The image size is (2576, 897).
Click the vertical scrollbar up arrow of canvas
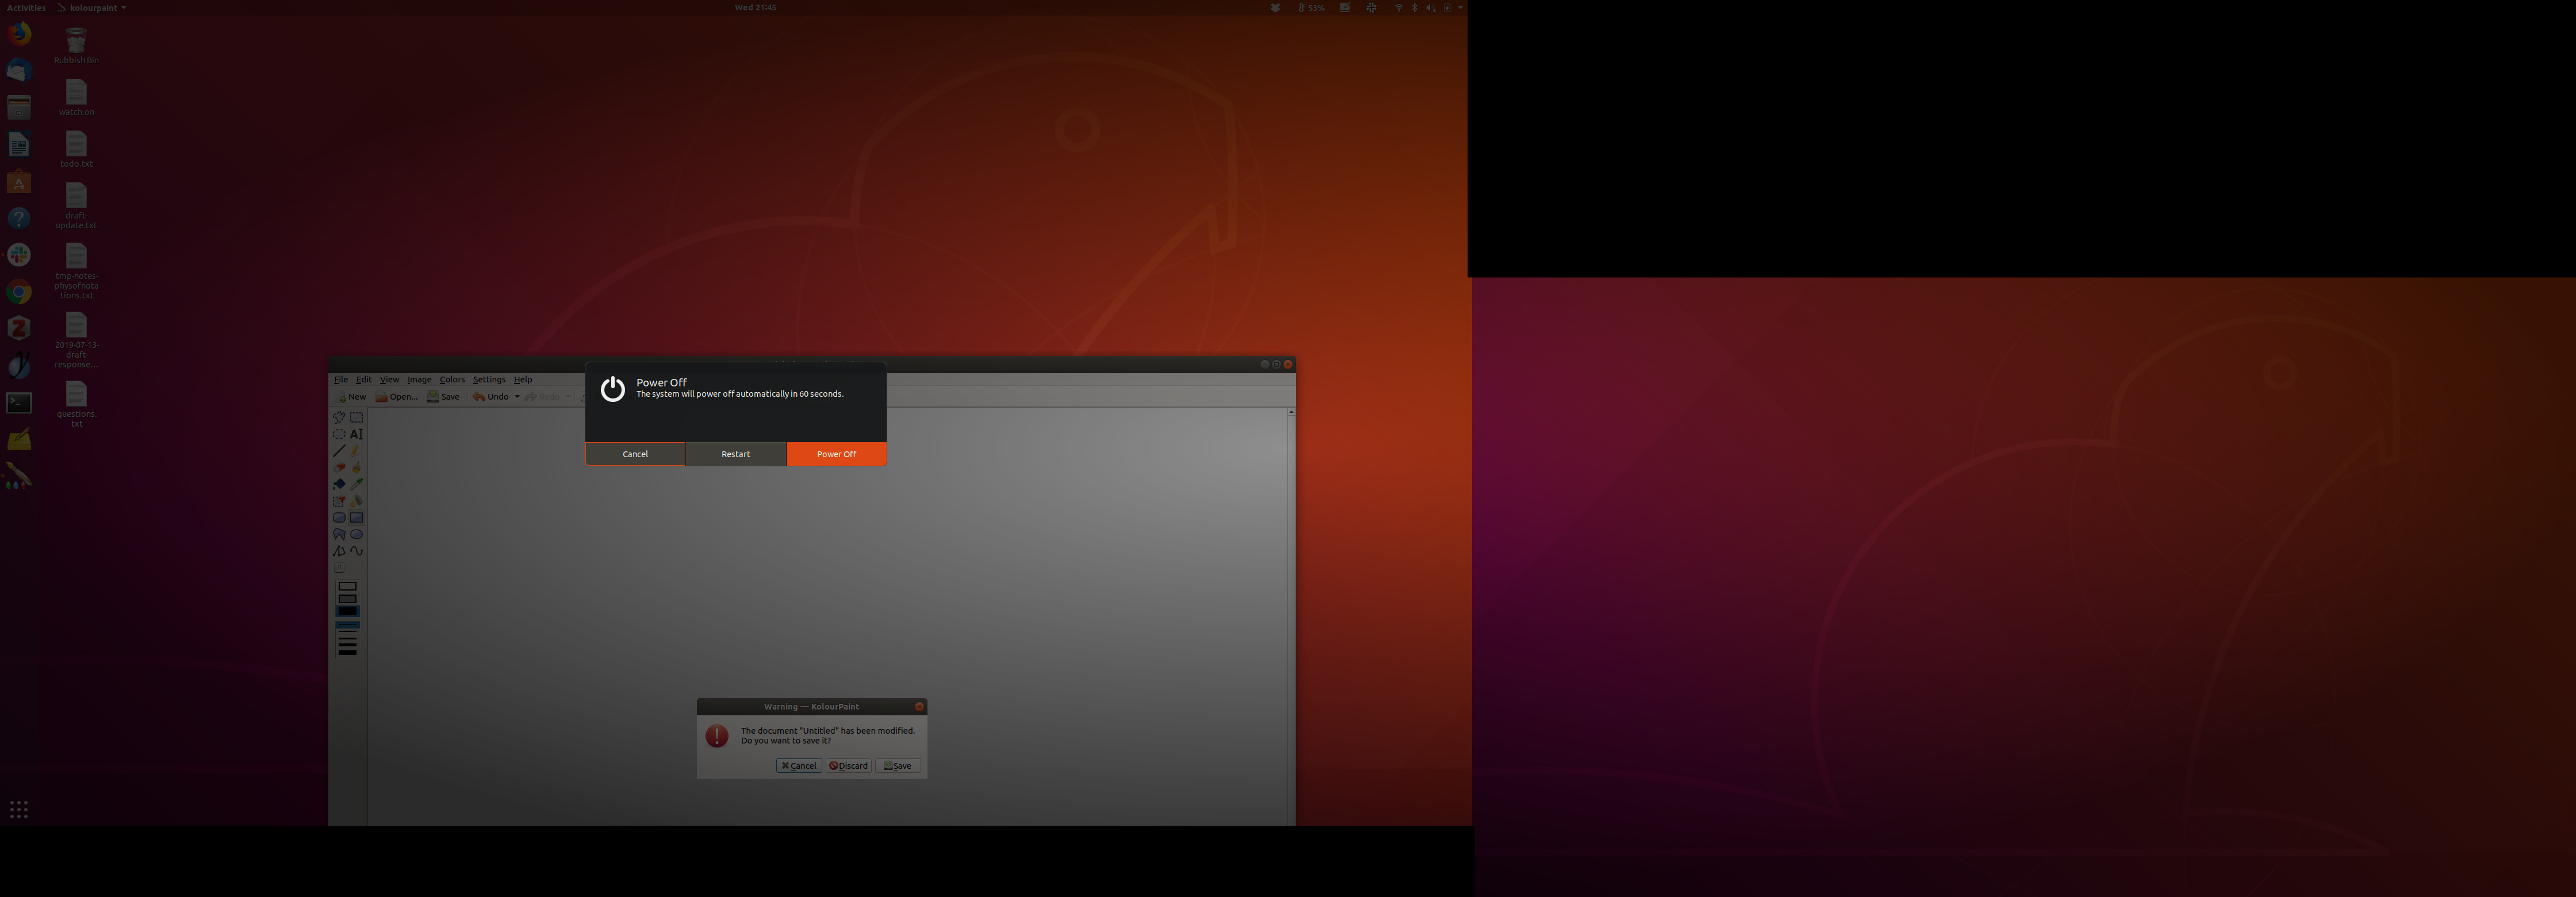coord(1291,412)
